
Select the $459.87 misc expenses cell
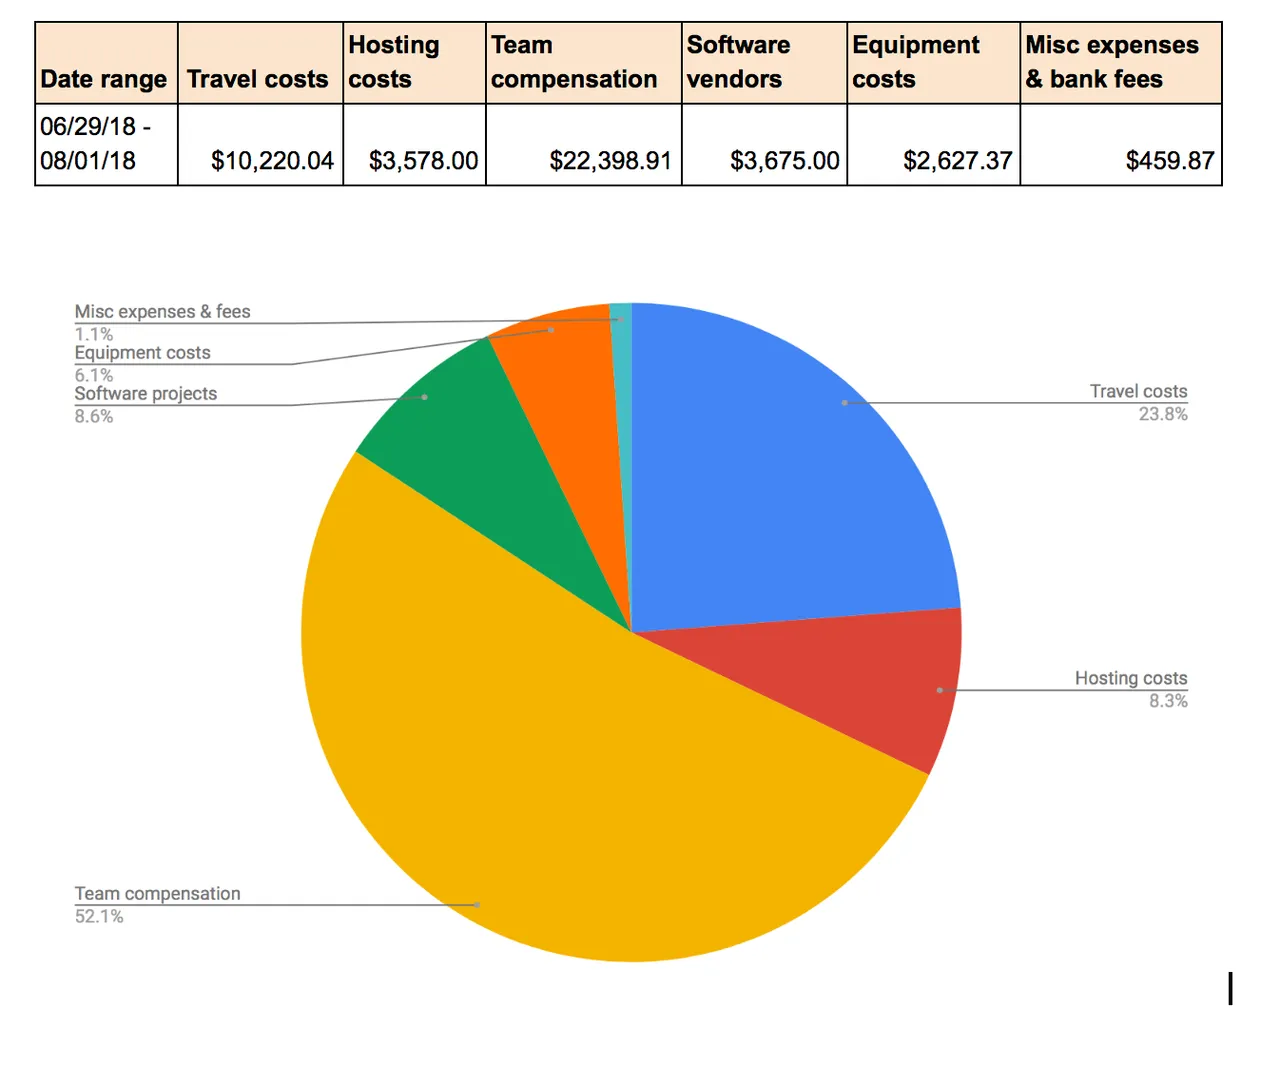click(x=1121, y=144)
